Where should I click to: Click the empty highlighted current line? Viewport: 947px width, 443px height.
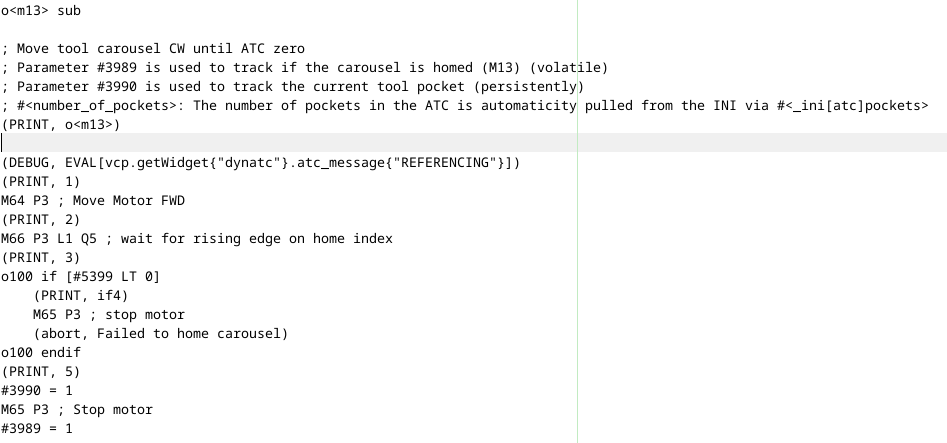tap(474, 143)
